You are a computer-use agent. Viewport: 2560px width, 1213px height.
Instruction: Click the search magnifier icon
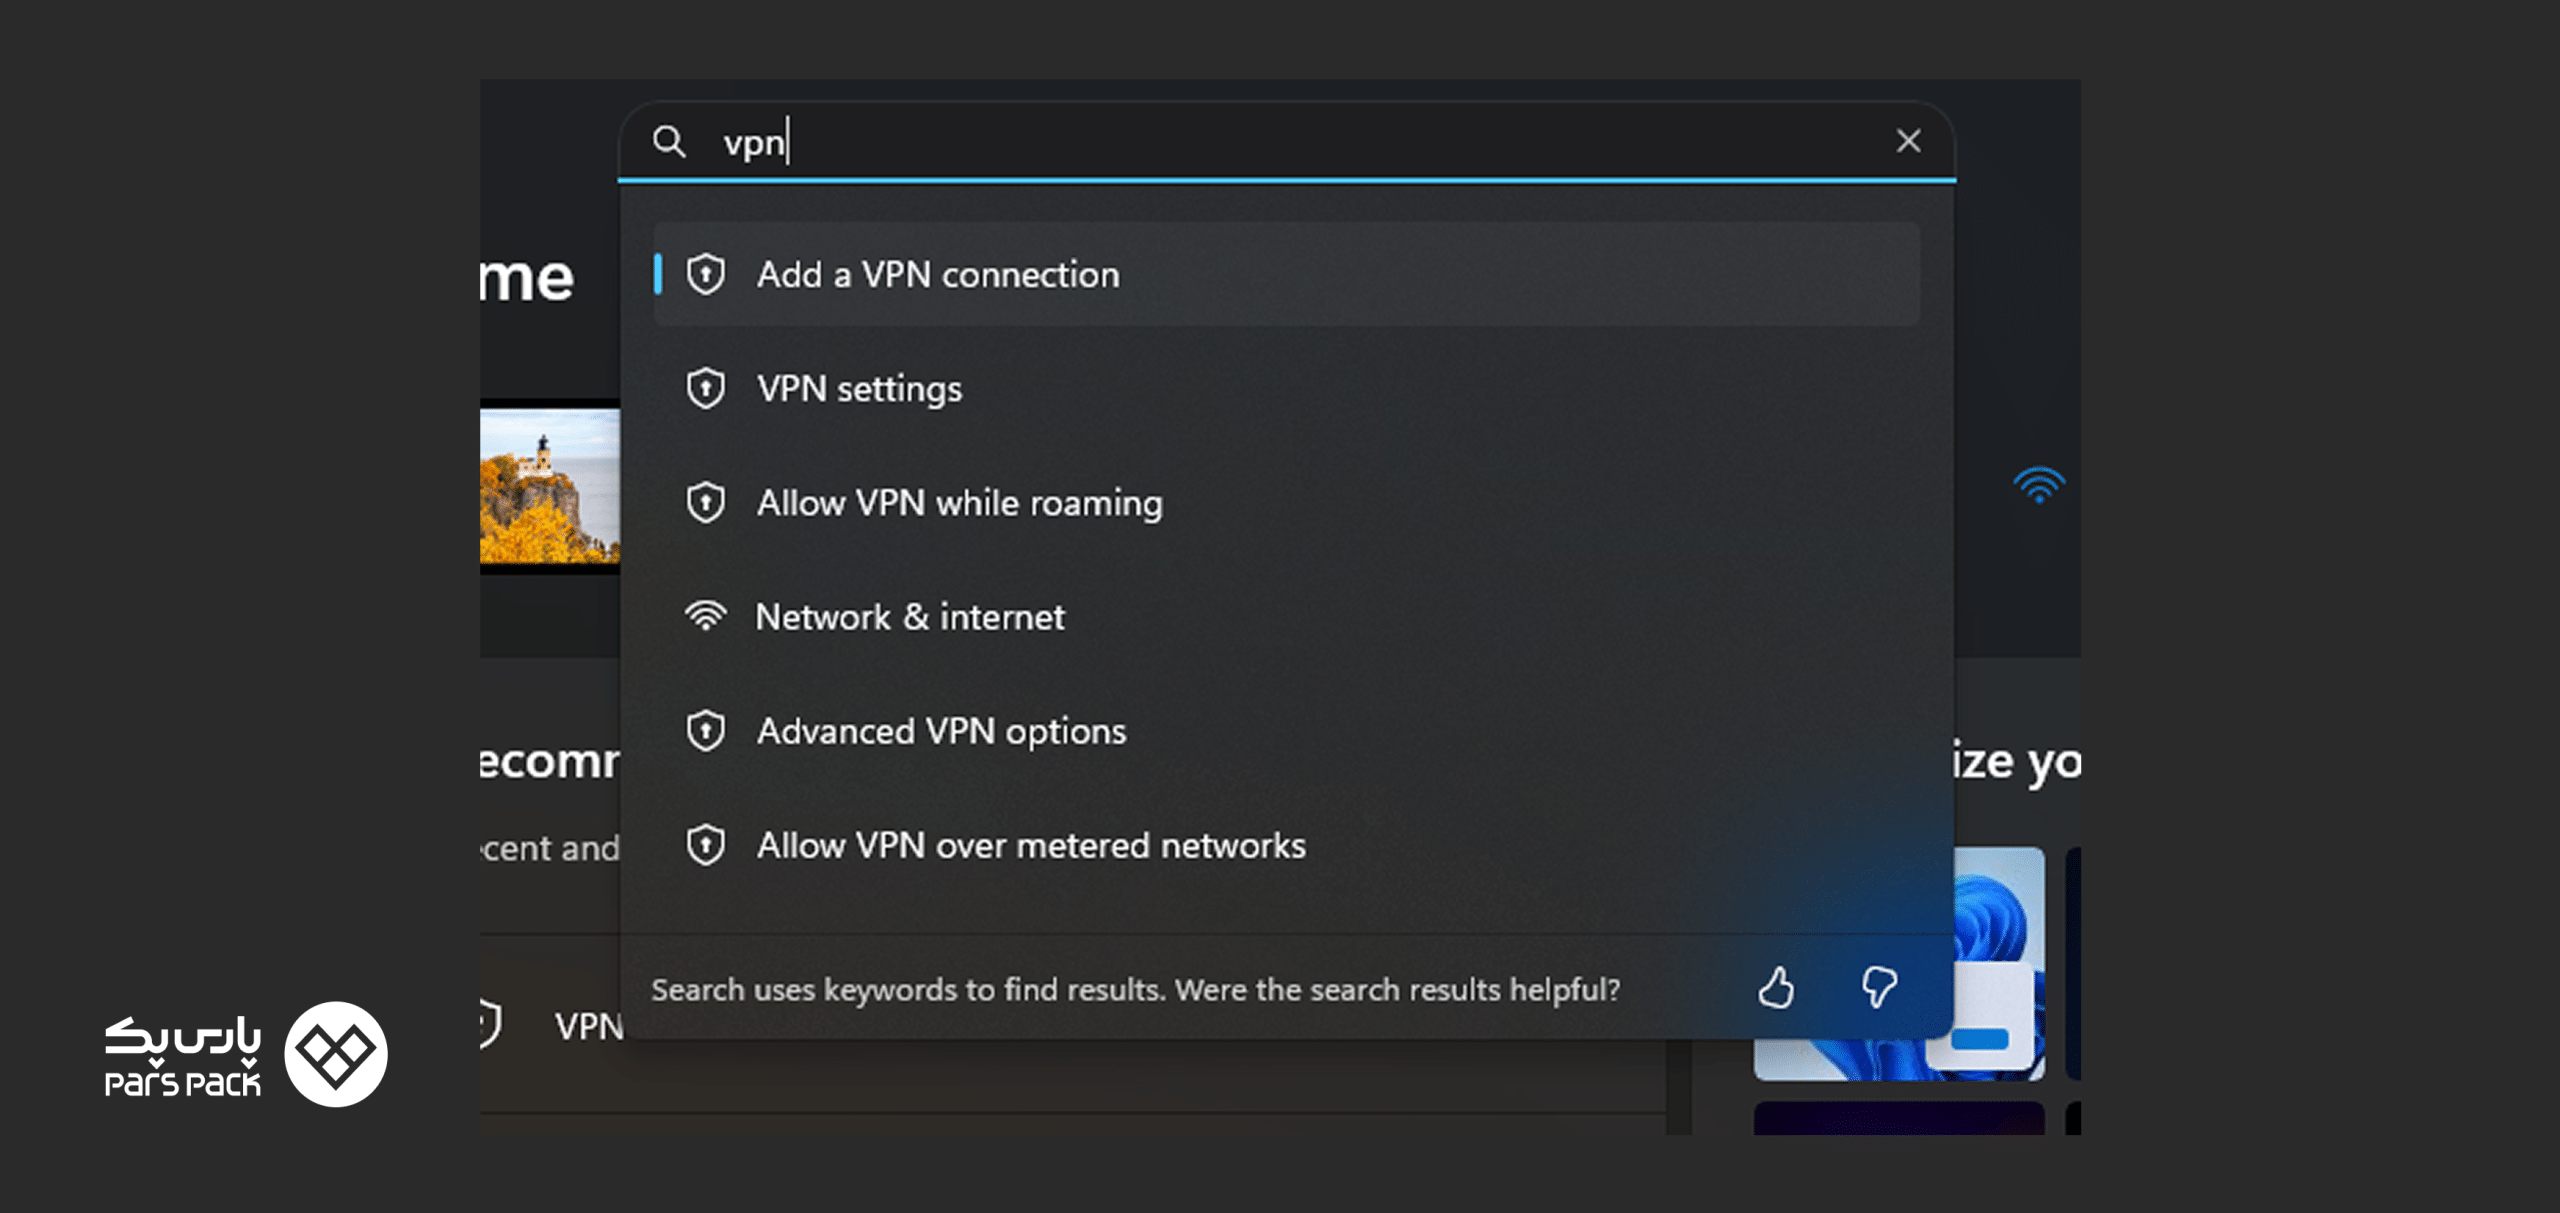(x=669, y=141)
